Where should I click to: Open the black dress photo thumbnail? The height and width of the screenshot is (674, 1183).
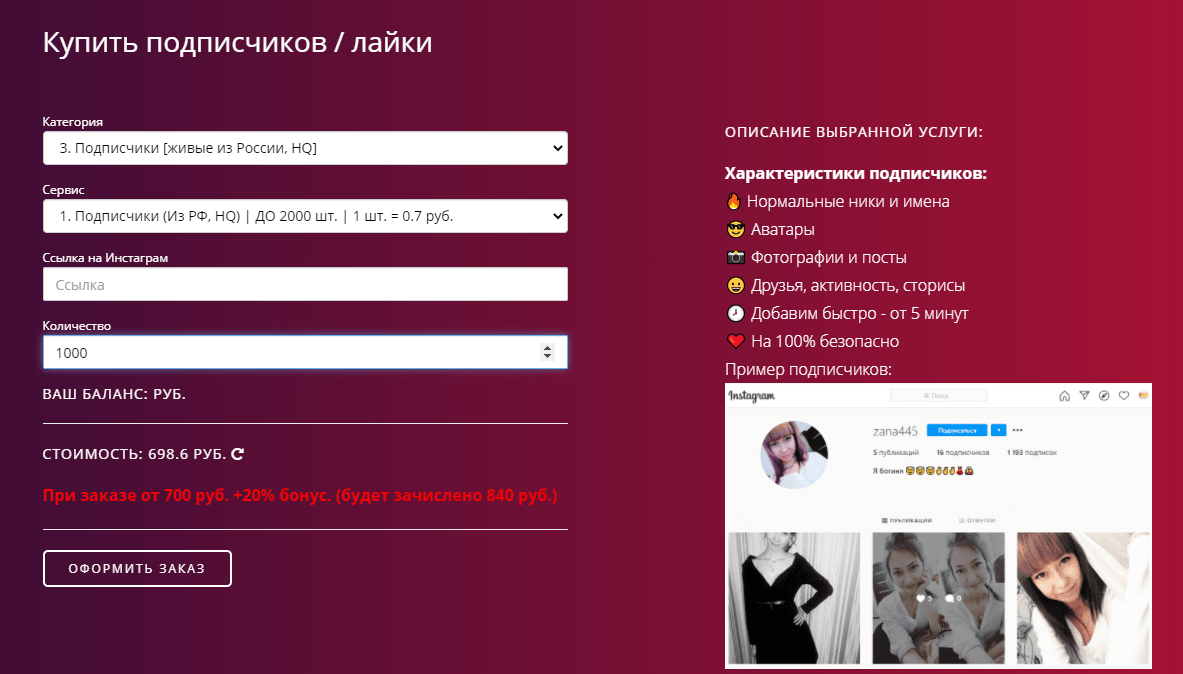794,598
